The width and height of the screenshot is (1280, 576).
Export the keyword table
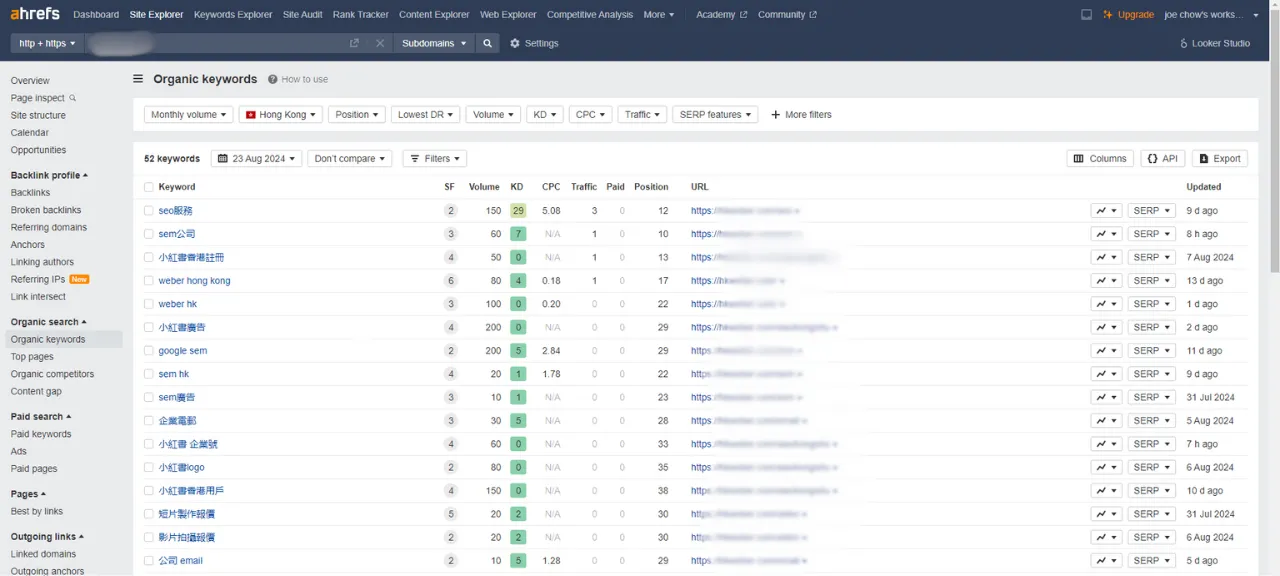[x=1220, y=158]
